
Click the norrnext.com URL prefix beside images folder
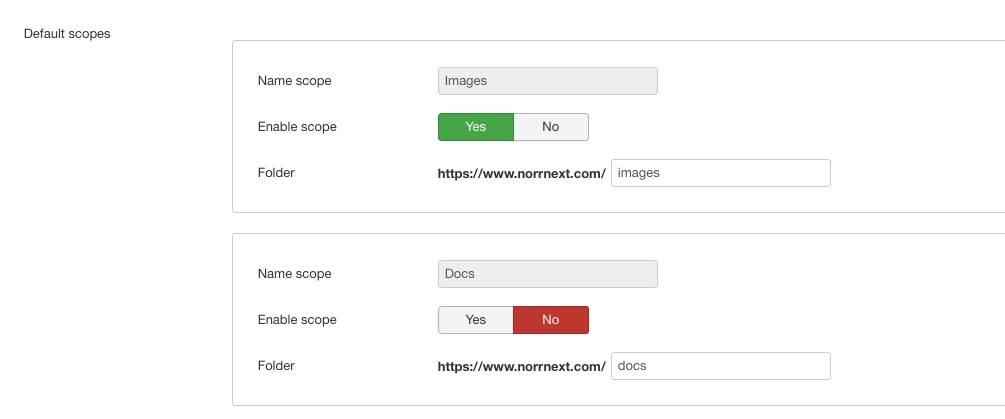click(521, 173)
